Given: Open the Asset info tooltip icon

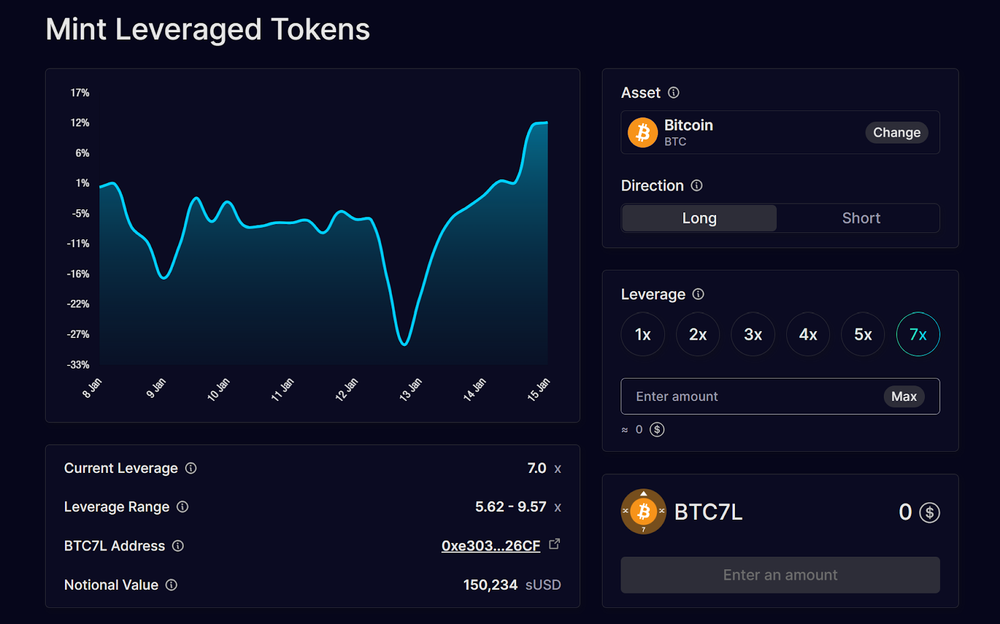Looking at the screenshot, I should [673, 92].
